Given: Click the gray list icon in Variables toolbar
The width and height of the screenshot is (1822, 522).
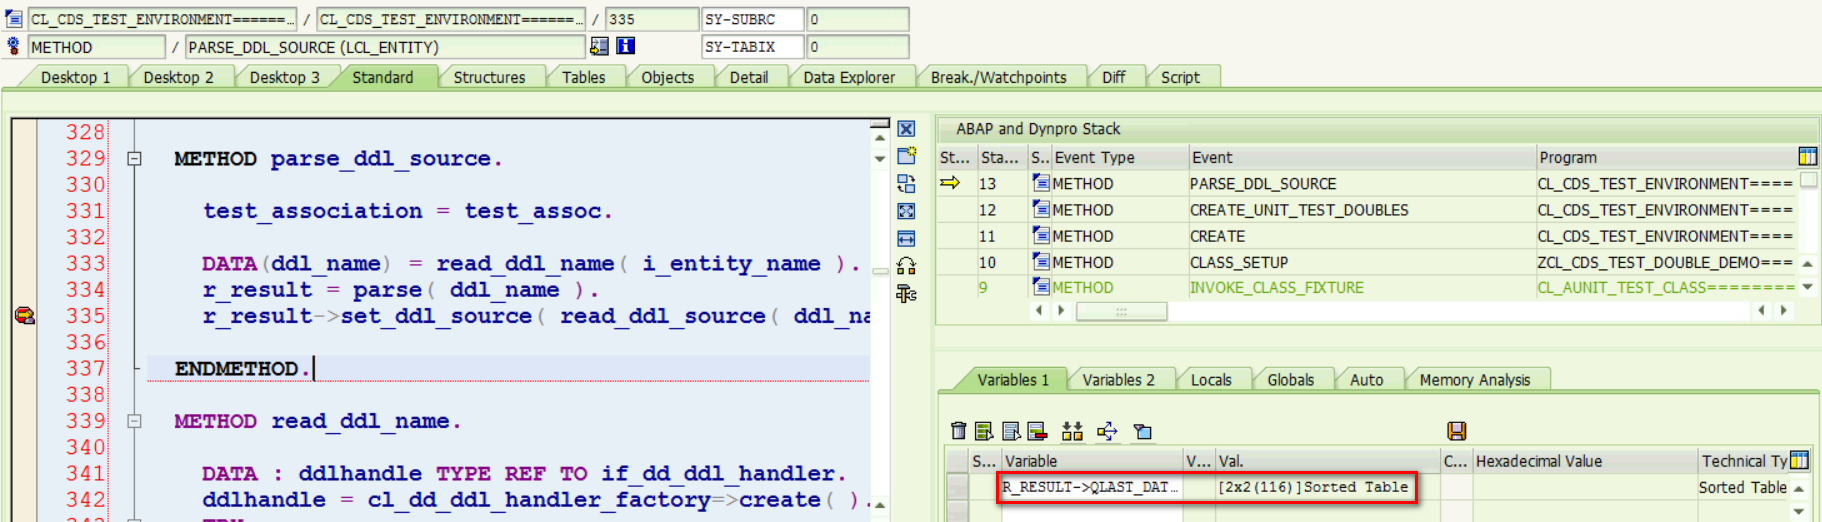Looking at the screenshot, I should click(1011, 431).
